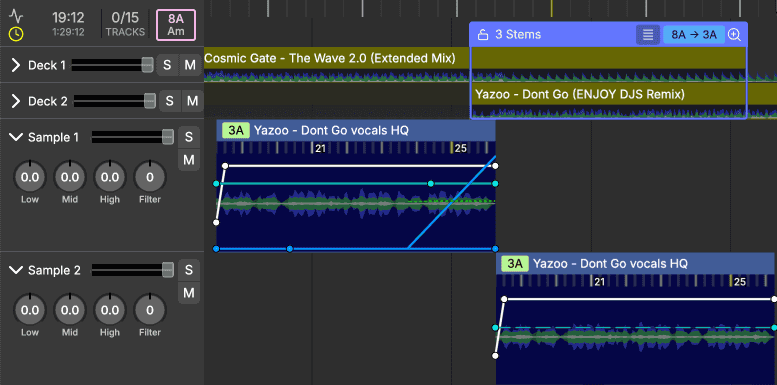Collapse Sample 1 track controls

click(16, 137)
